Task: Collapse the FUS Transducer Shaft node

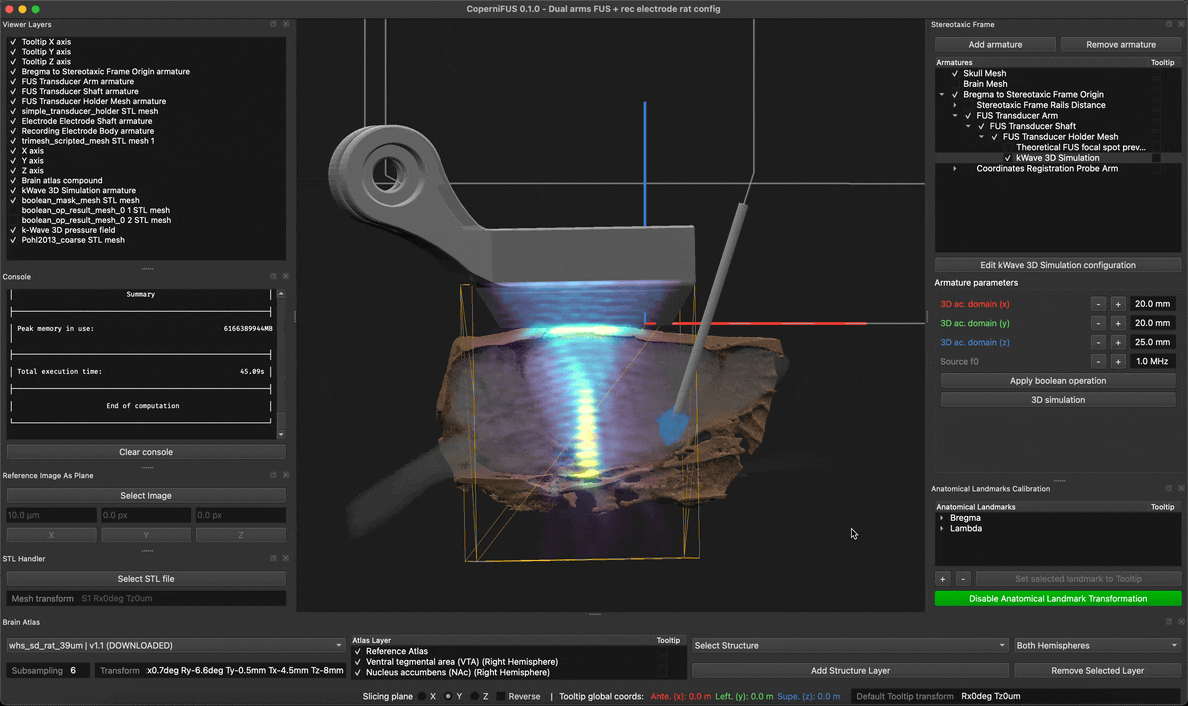Action: 968,127
